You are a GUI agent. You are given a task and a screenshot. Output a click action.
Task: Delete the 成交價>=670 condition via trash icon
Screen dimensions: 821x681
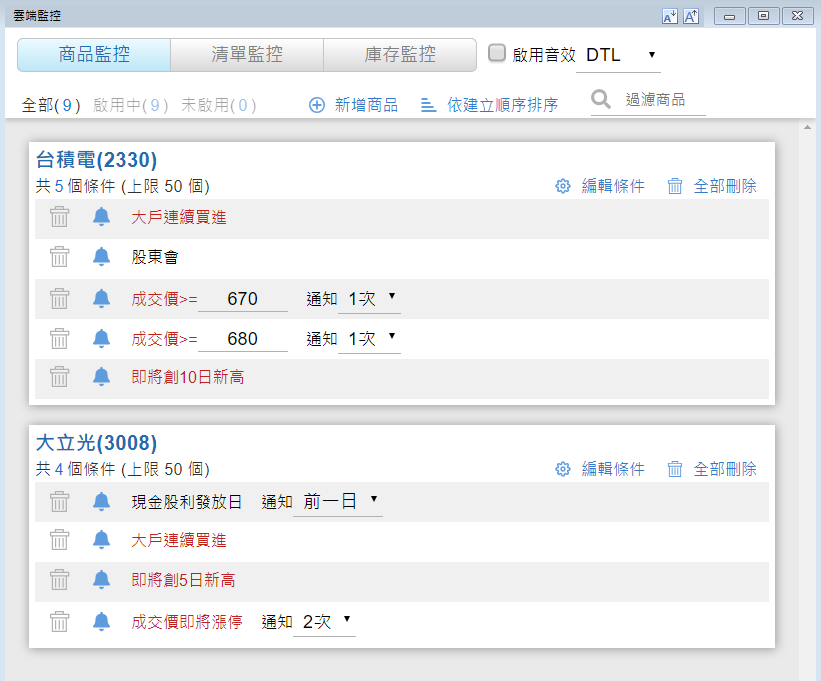[x=60, y=298]
